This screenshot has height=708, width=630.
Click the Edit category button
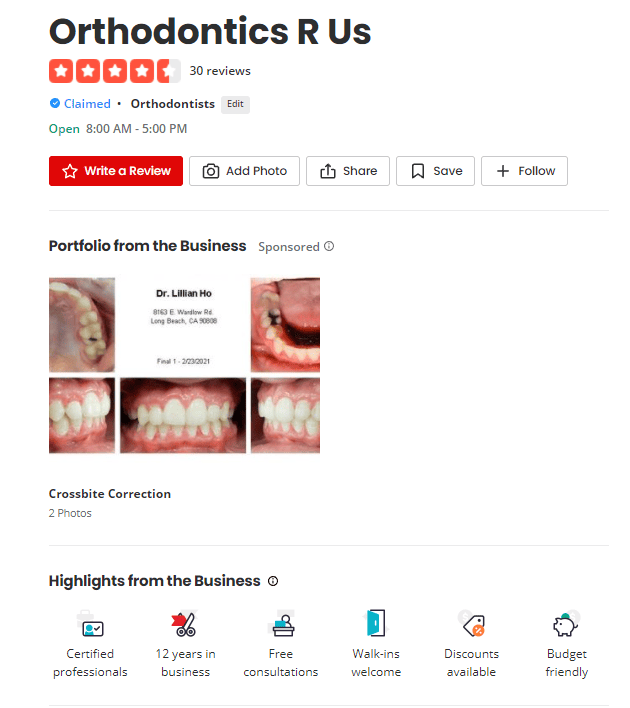(x=235, y=104)
